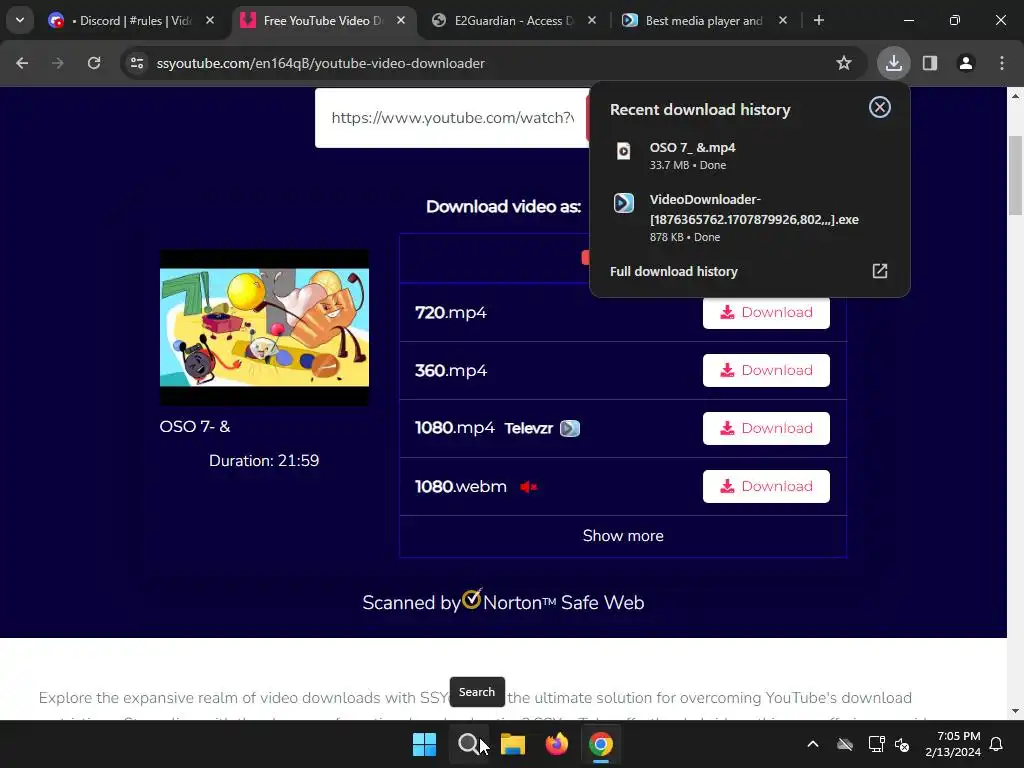
Task: Click the page vertical scrollbar thumb
Action: 1016,175
